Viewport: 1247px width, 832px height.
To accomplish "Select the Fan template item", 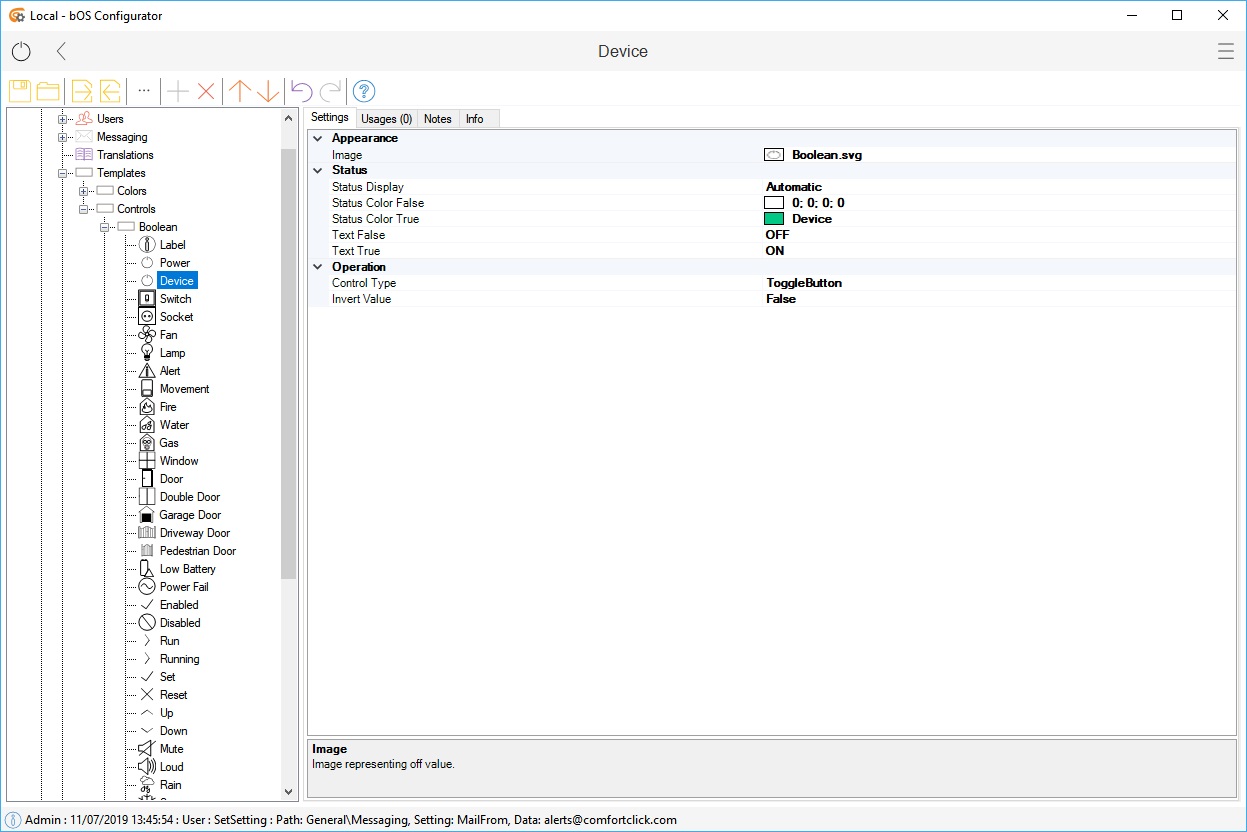I will [x=168, y=335].
